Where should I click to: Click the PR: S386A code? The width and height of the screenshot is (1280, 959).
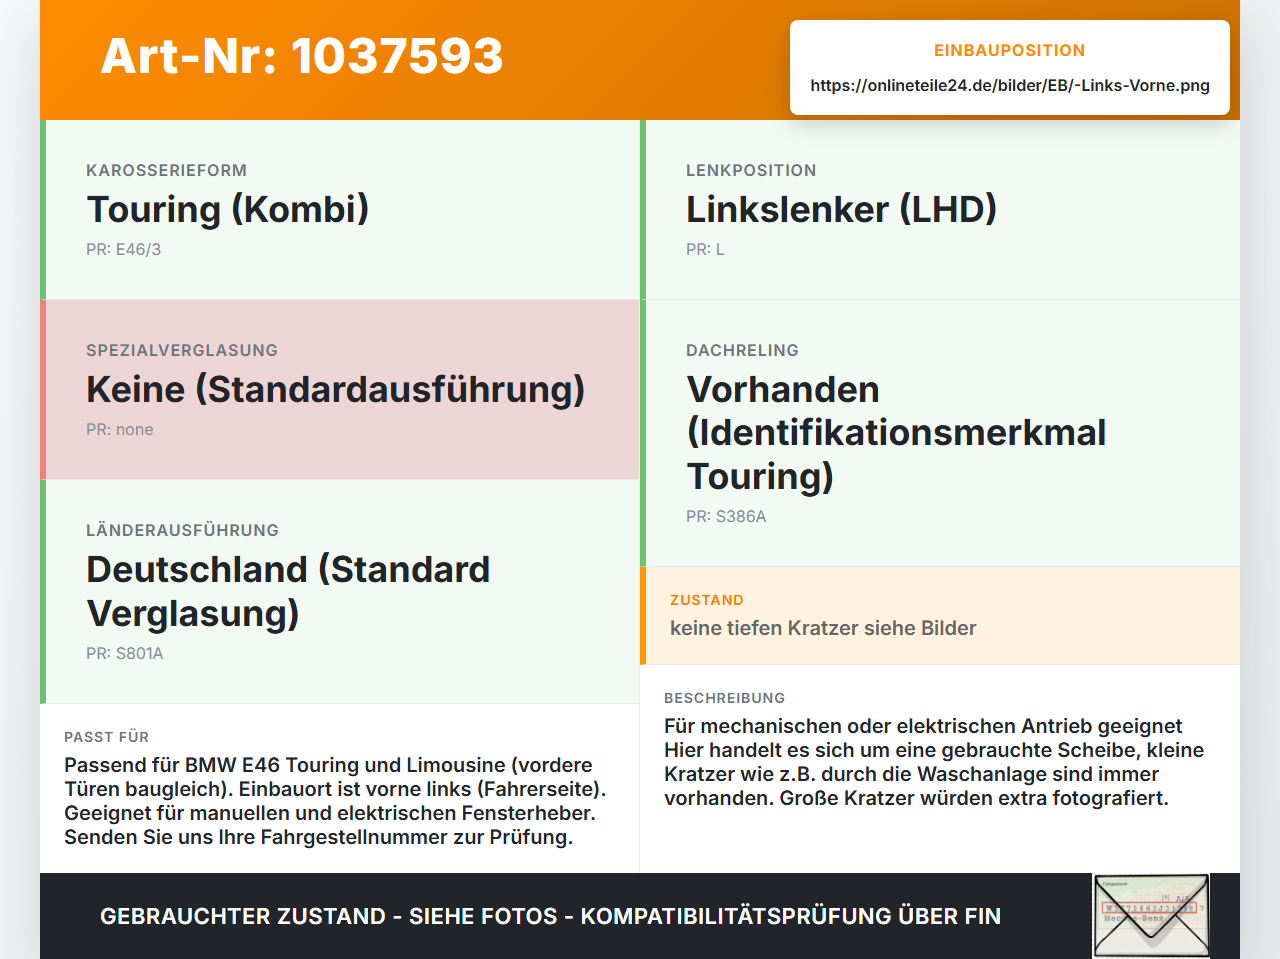click(x=726, y=517)
